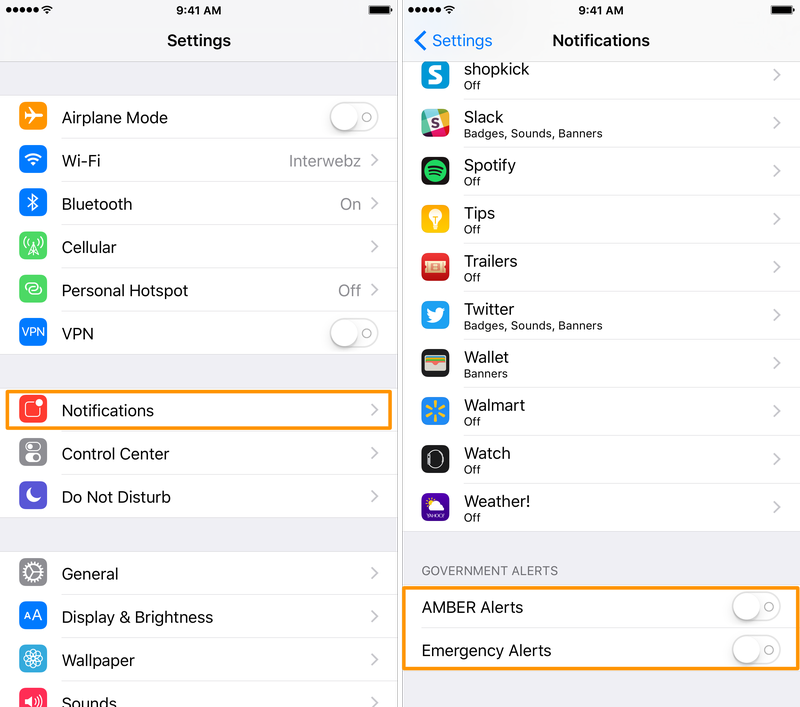Tap the Twitter bird icon
800x707 pixels.
click(x=435, y=315)
